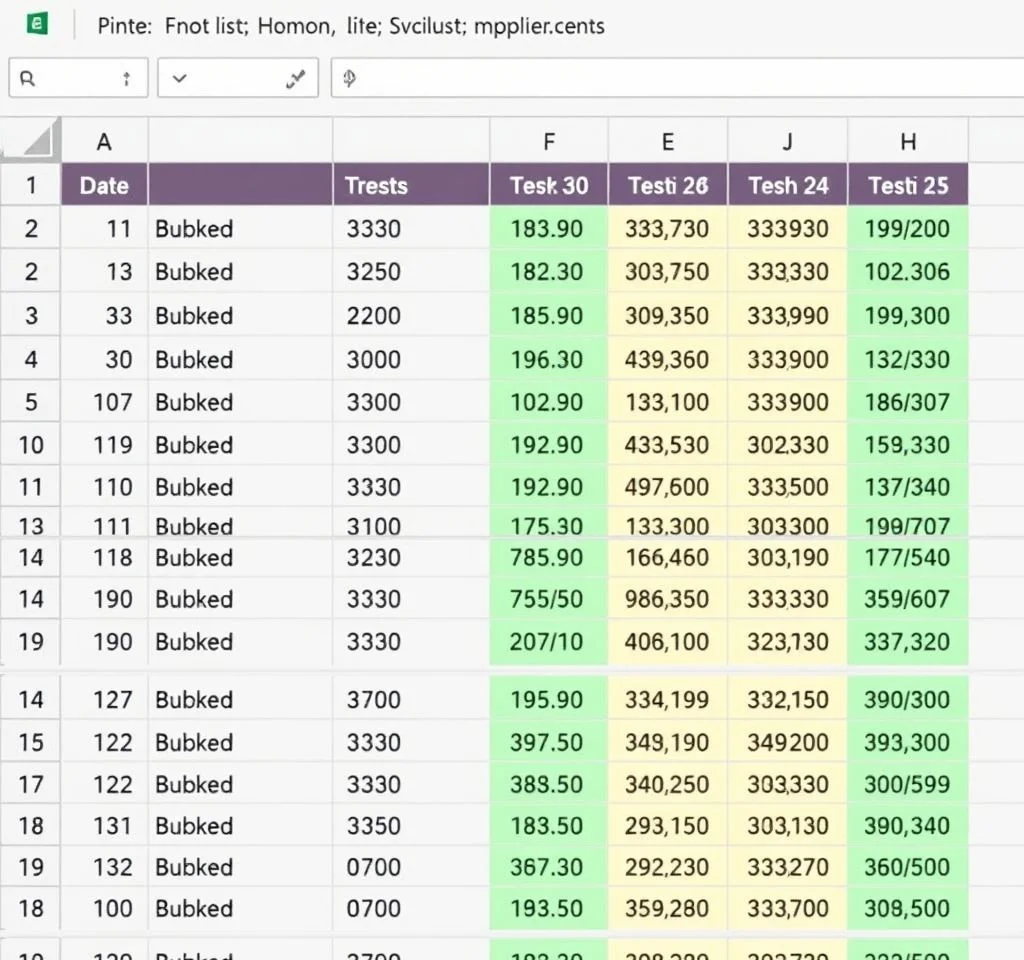Viewport: 1024px width, 960px height.
Task: Click the cell with value 323,130
Action: click(x=787, y=641)
